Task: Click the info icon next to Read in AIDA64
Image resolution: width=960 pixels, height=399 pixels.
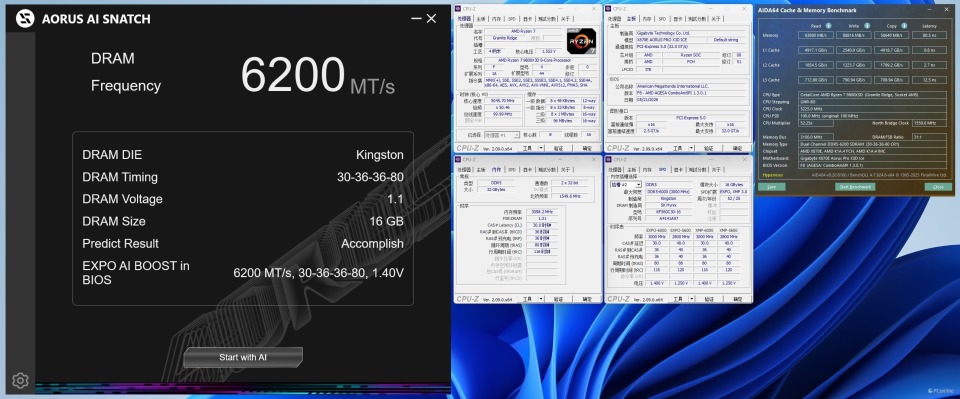Action: pyautogui.click(x=829, y=26)
